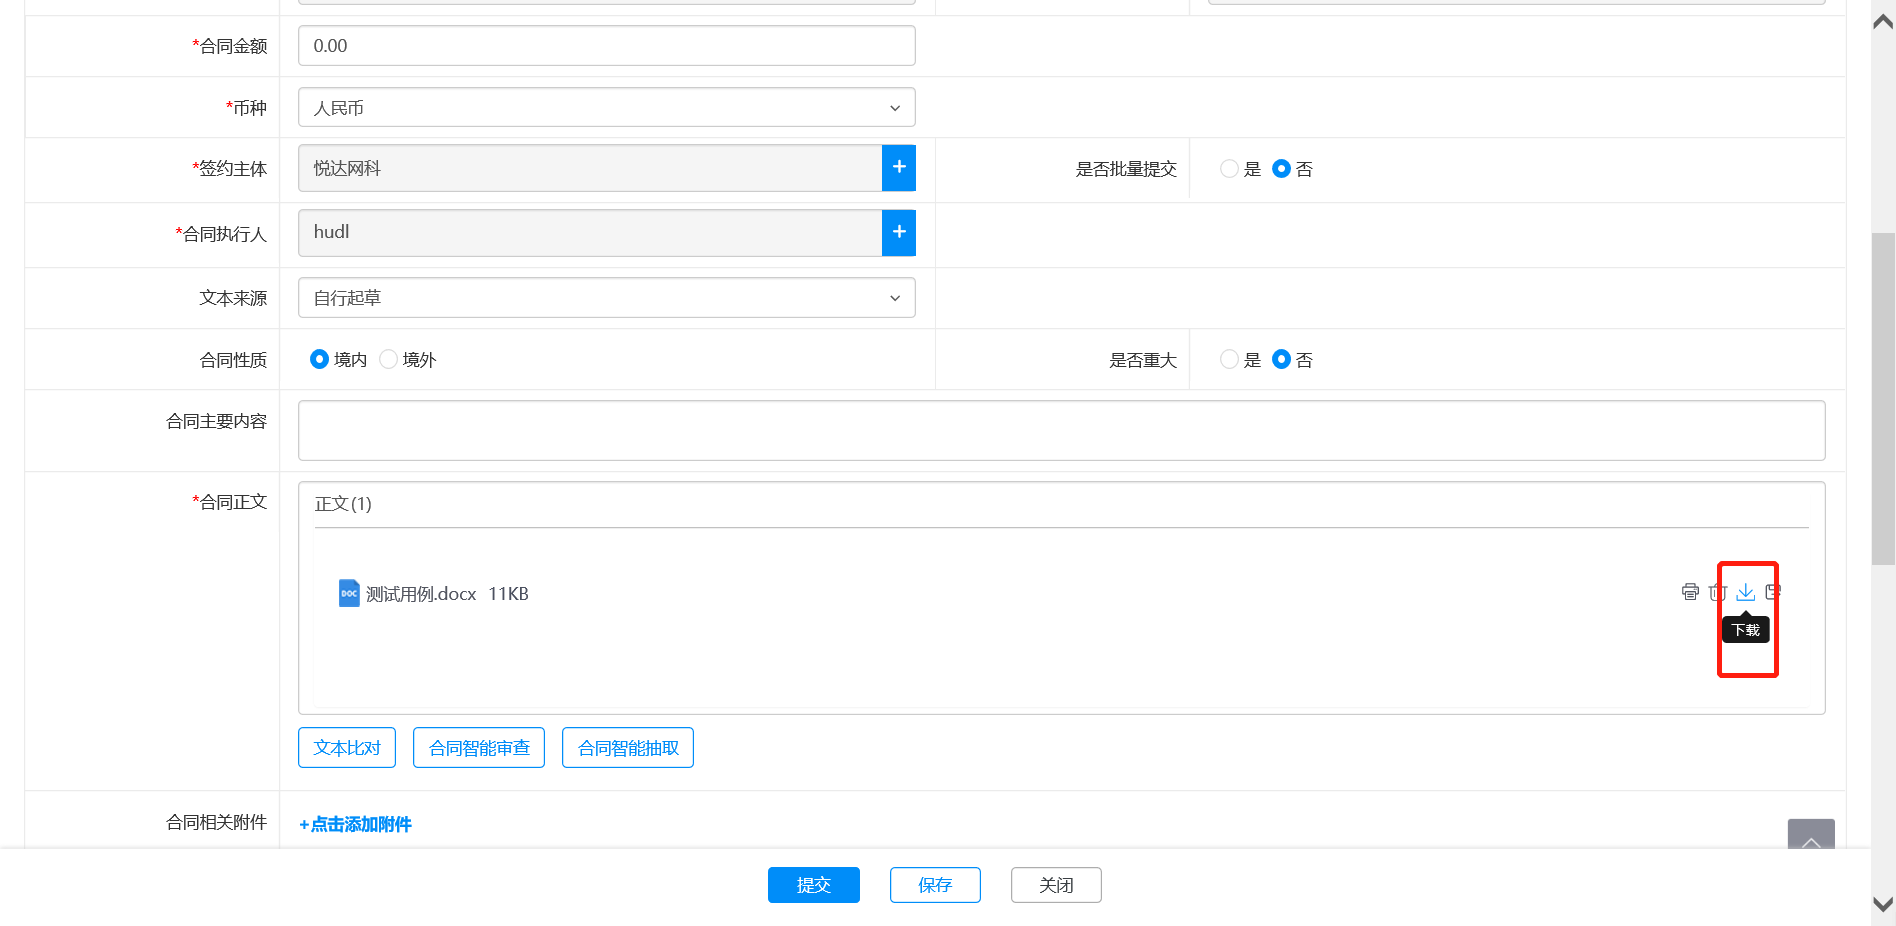
Task: Select 是 for 是否重大
Action: pyautogui.click(x=1230, y=360)
